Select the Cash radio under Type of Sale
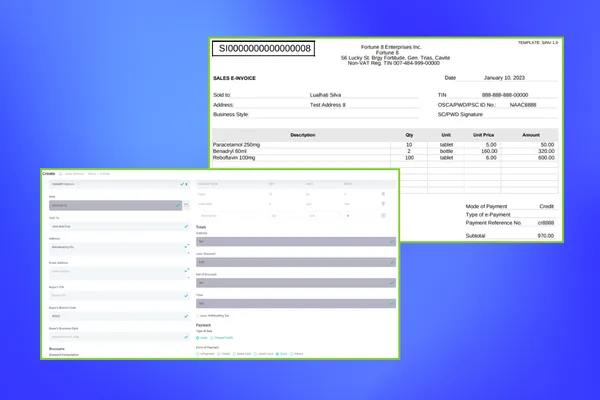 pos(198,338)
